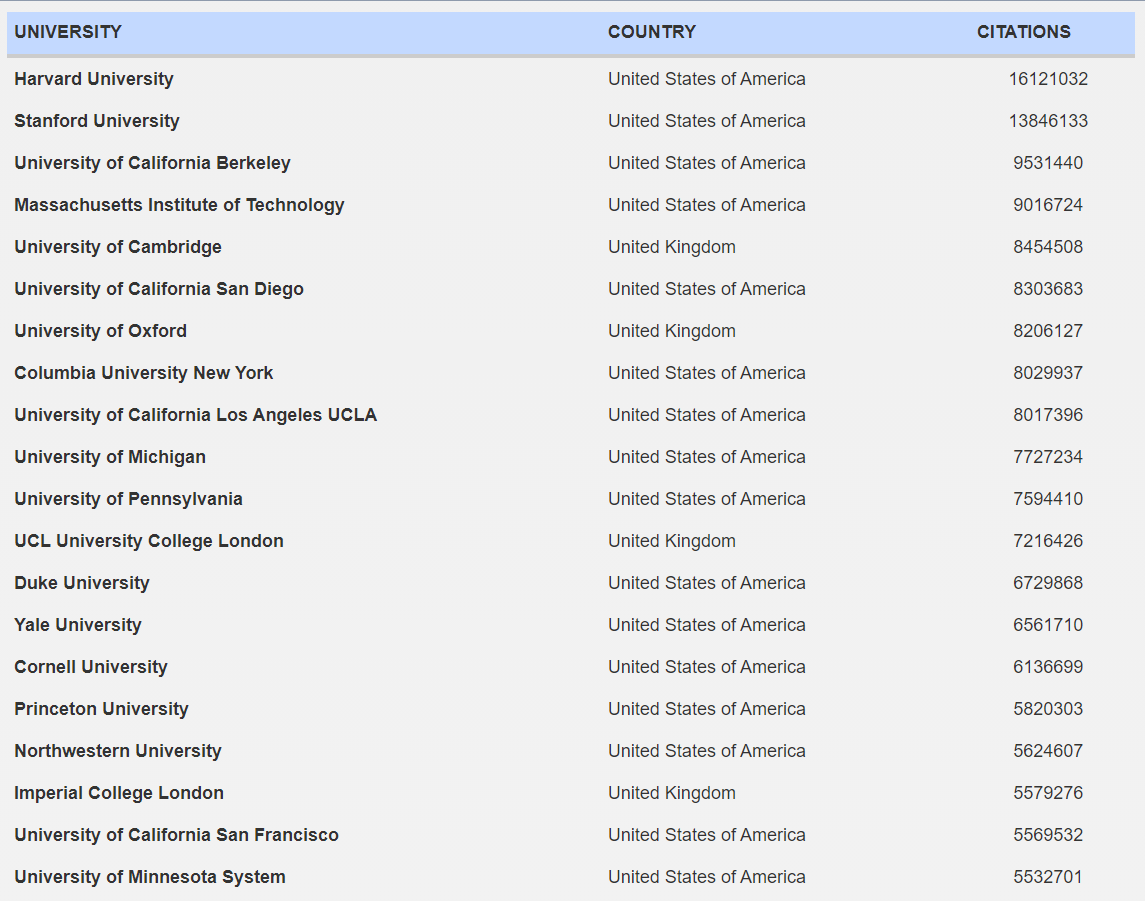
Task: Select University of Minnesota System
Action: [150, 877]
